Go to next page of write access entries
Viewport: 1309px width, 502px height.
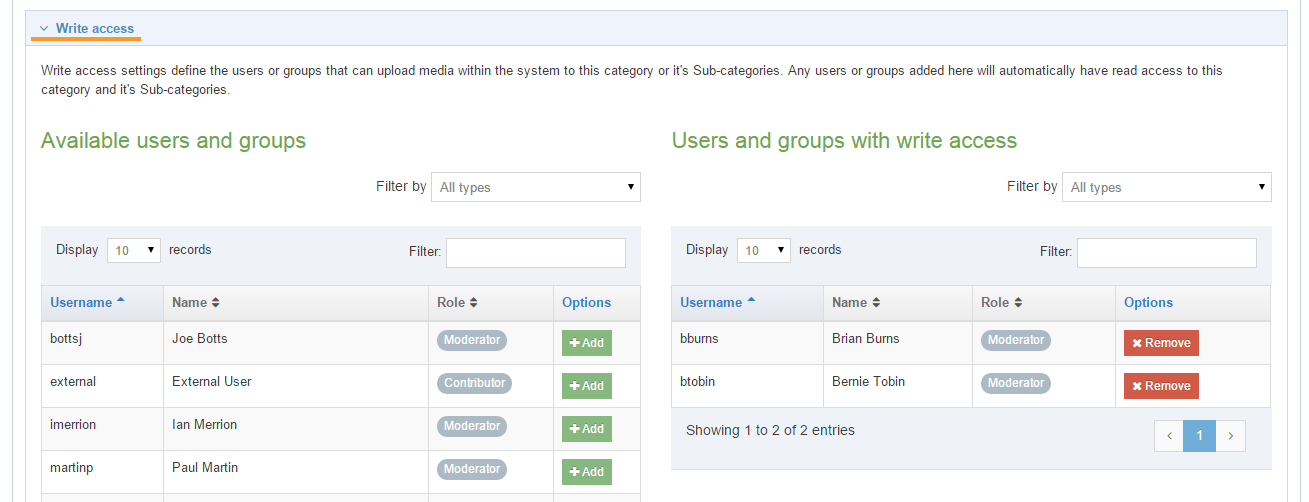pos(1231,435)
